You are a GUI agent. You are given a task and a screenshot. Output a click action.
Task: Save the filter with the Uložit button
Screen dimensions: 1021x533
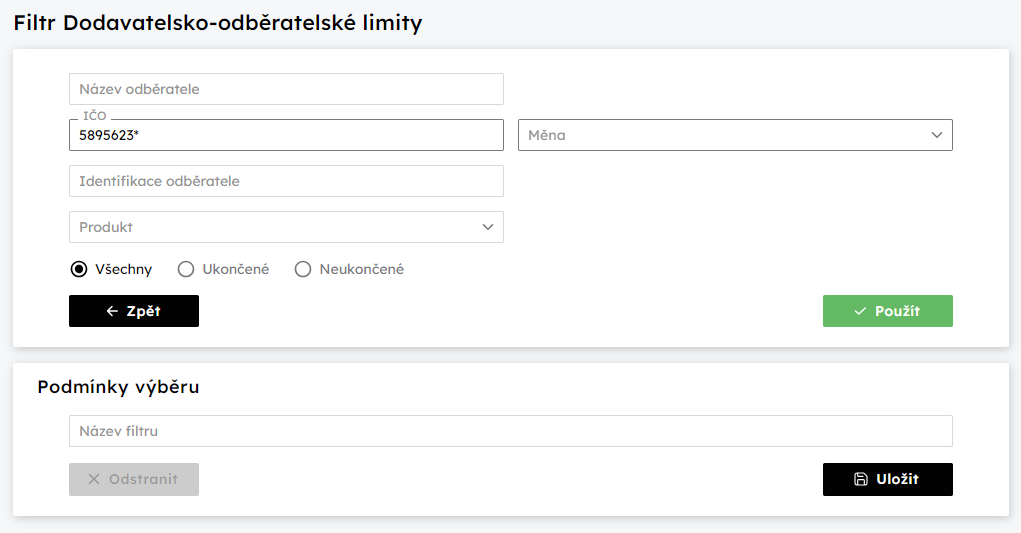(x=888, y=480)
